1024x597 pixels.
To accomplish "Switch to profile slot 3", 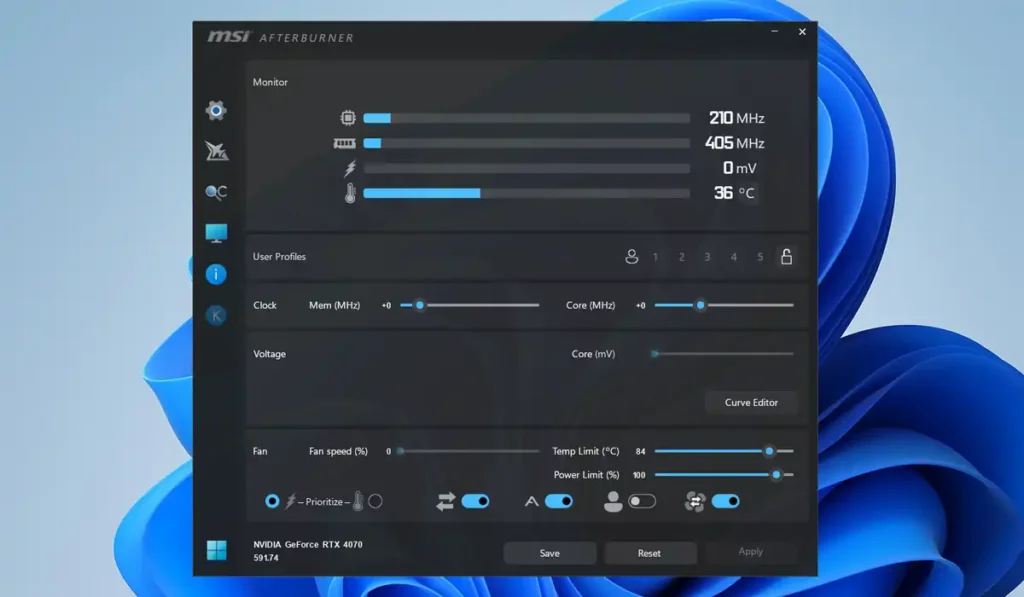I will [x=707, y=257].
